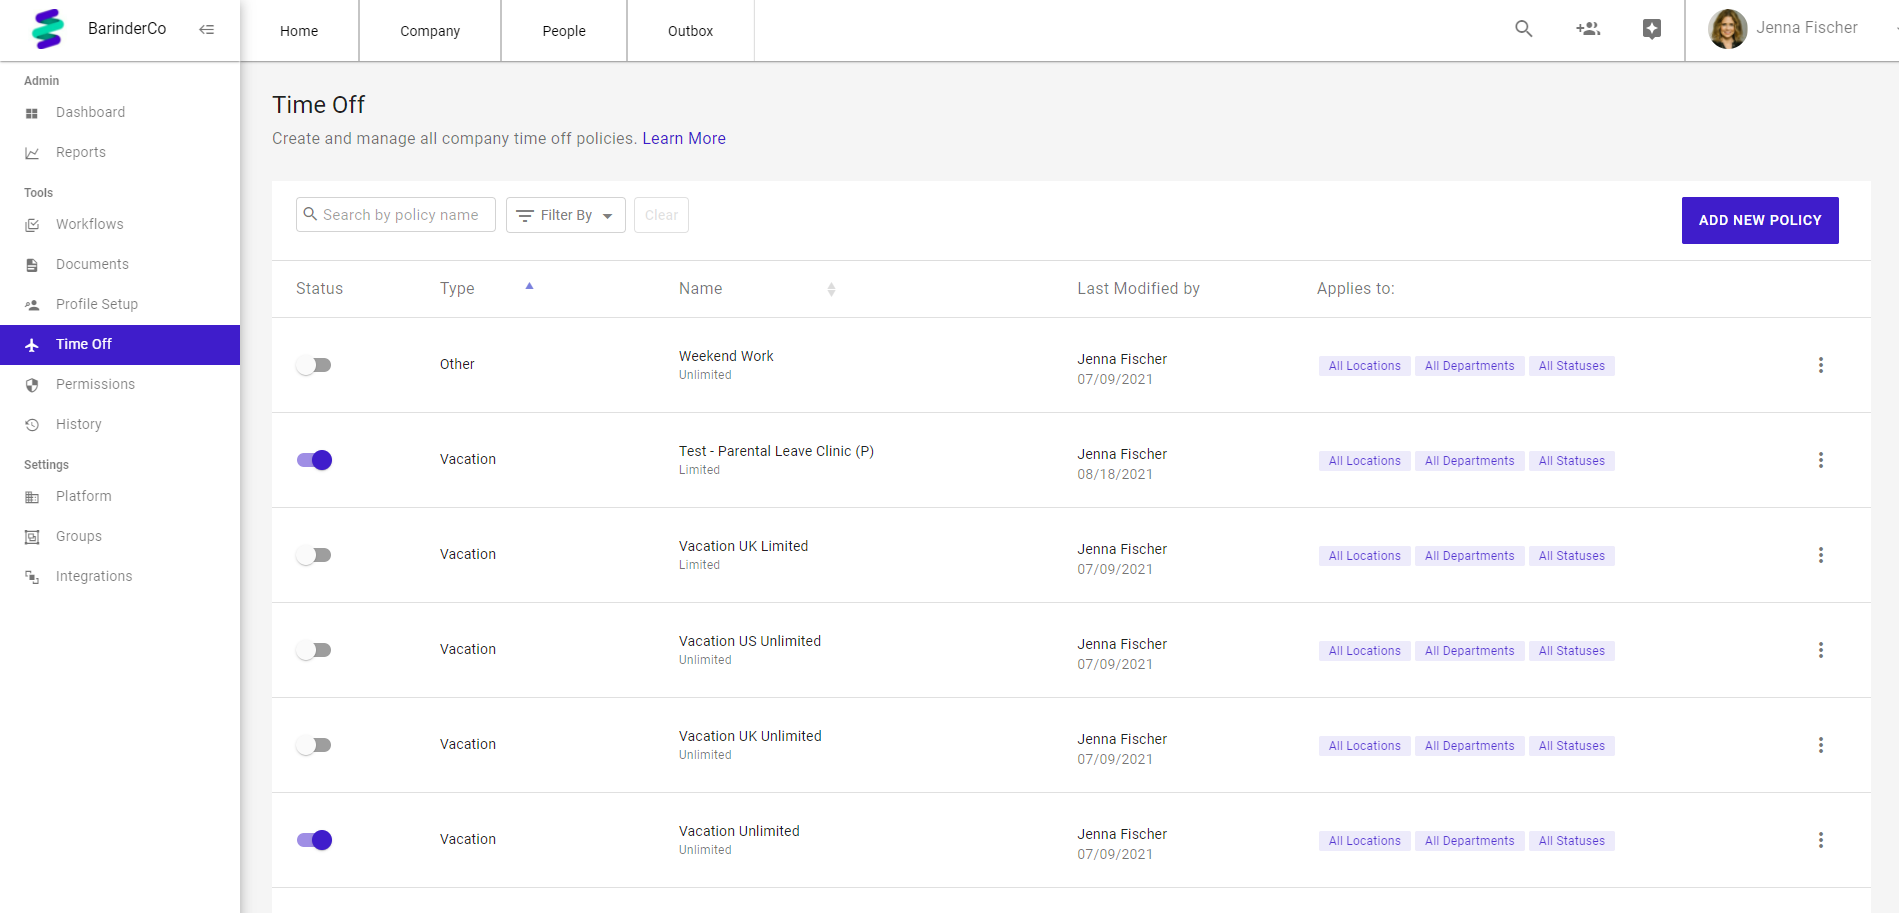The image size is (1899, 913).
Task: Open the Learn More link
Action: point(684,138)
